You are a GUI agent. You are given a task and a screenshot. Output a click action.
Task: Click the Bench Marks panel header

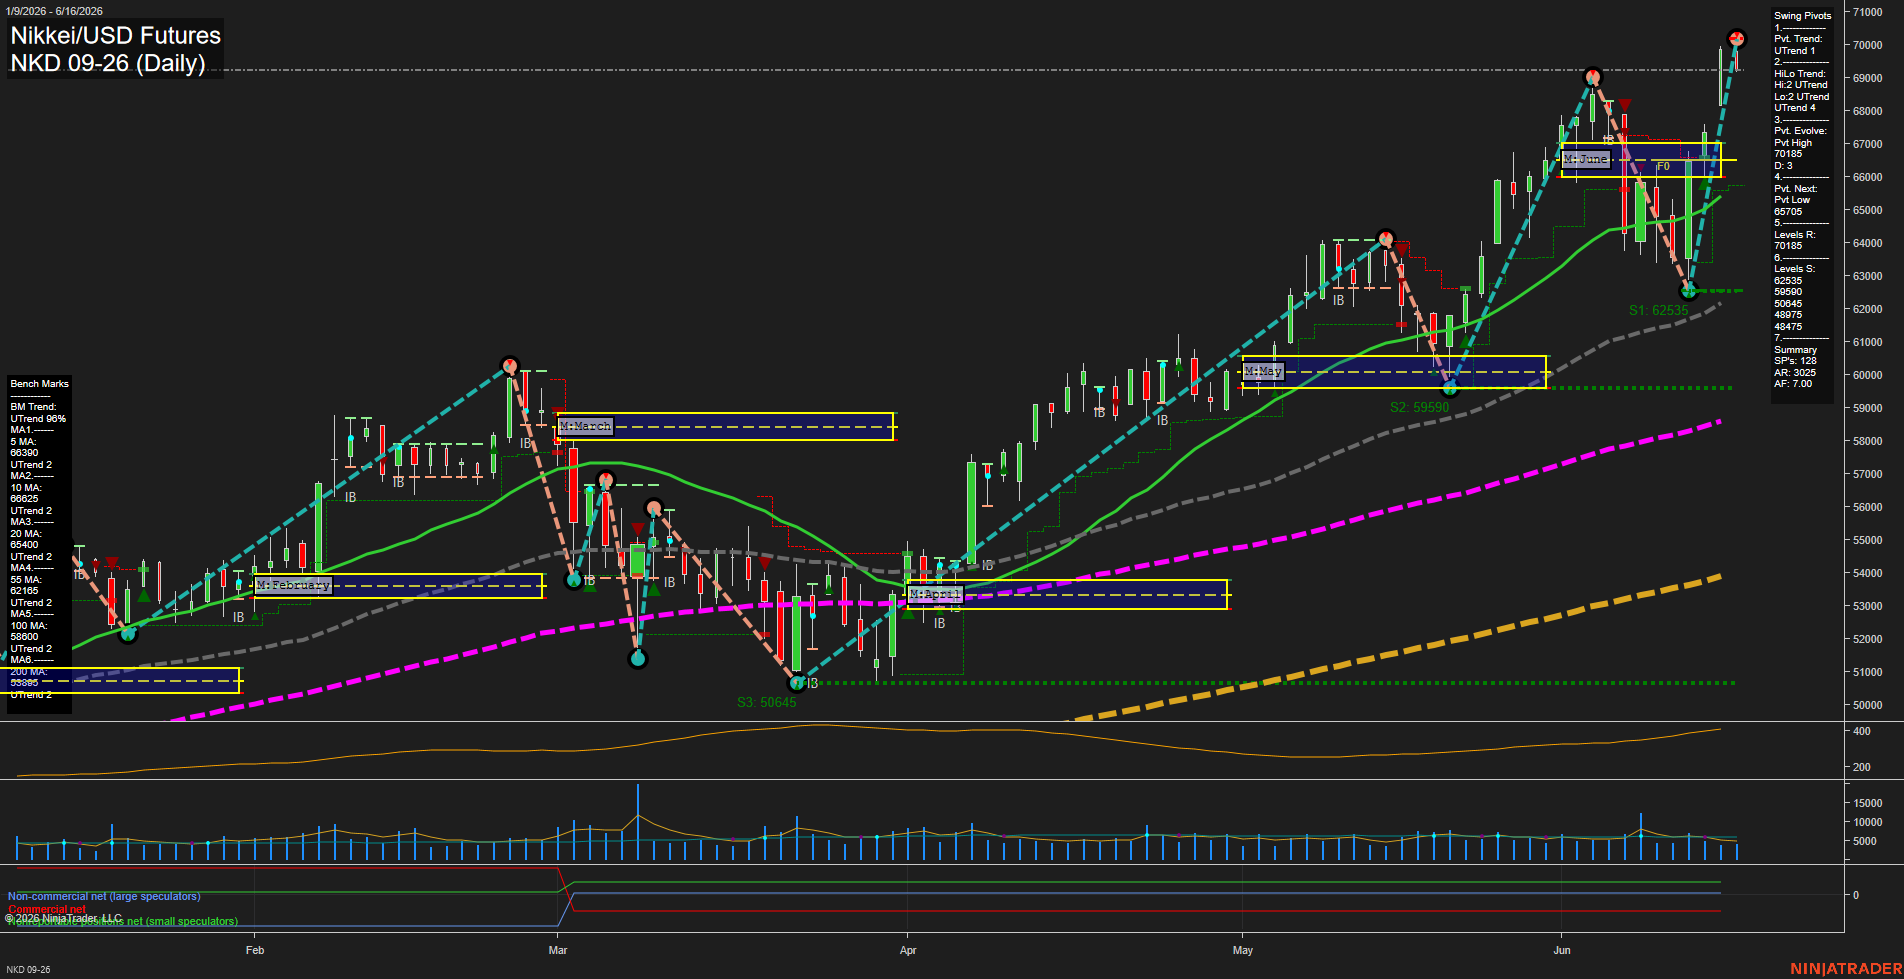[40, 384]
